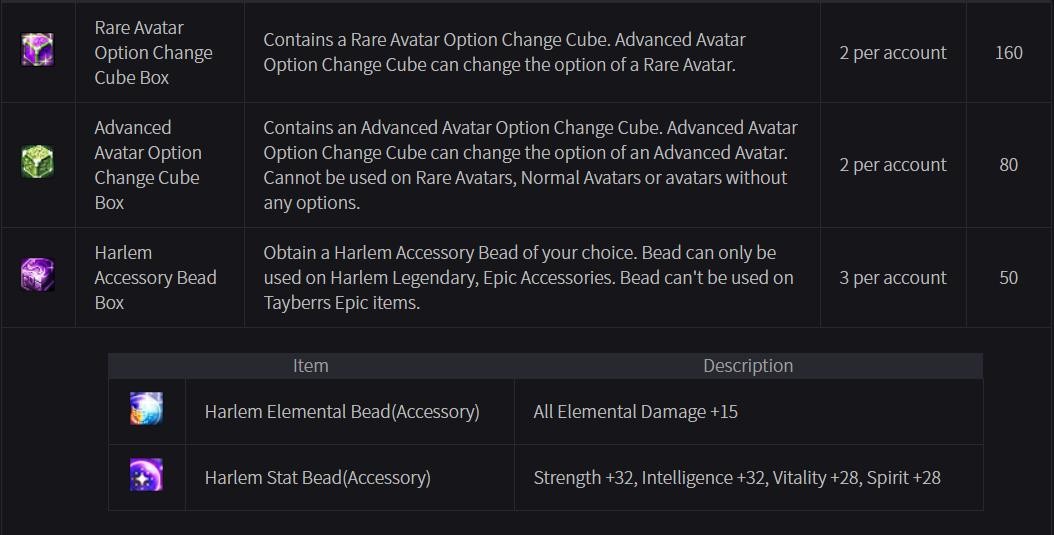
Task: Click the Description column header
Action: [x=747, y=366]
